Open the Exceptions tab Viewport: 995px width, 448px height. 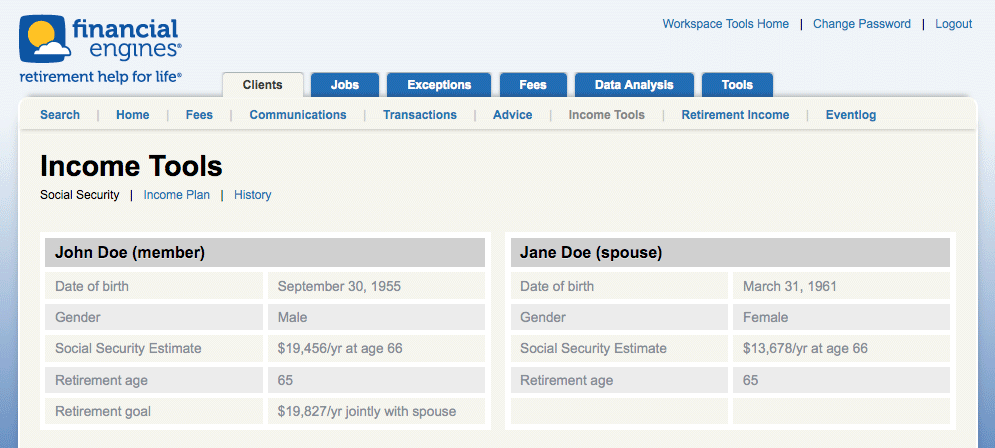click(438, 85)
